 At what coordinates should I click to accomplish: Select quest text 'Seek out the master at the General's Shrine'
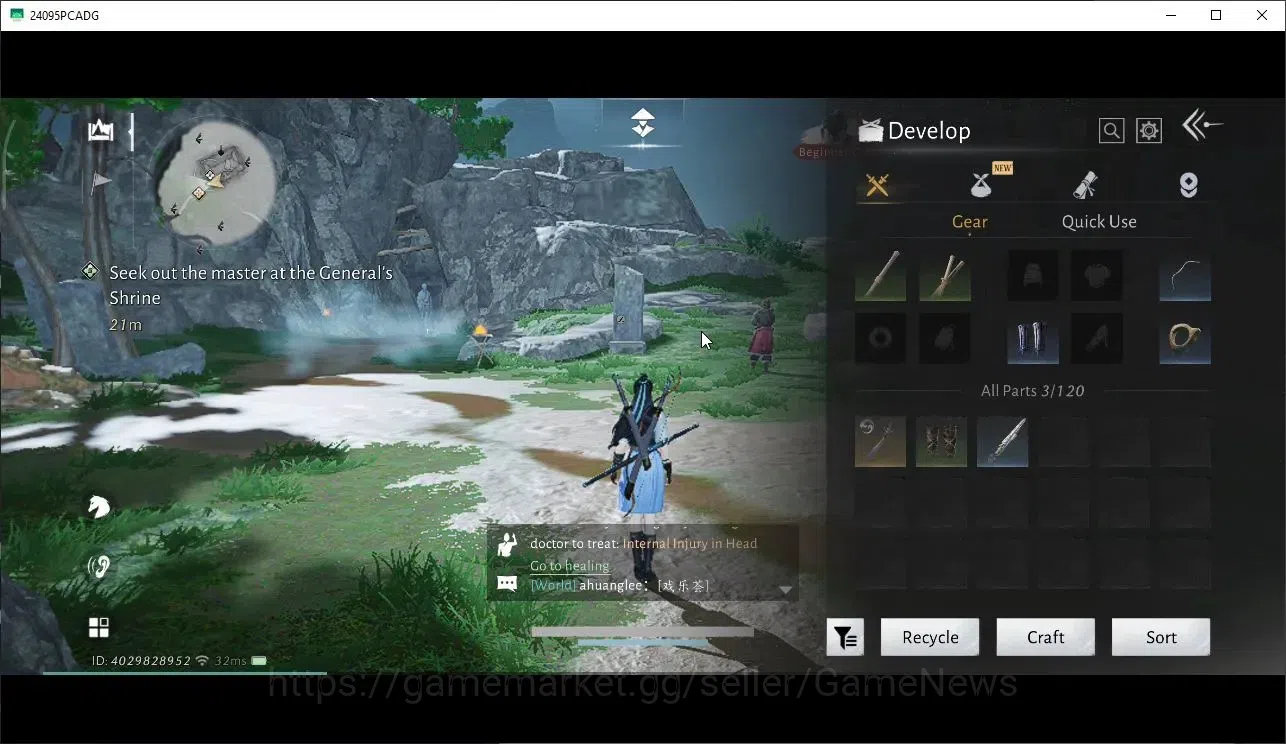(251, 285)
